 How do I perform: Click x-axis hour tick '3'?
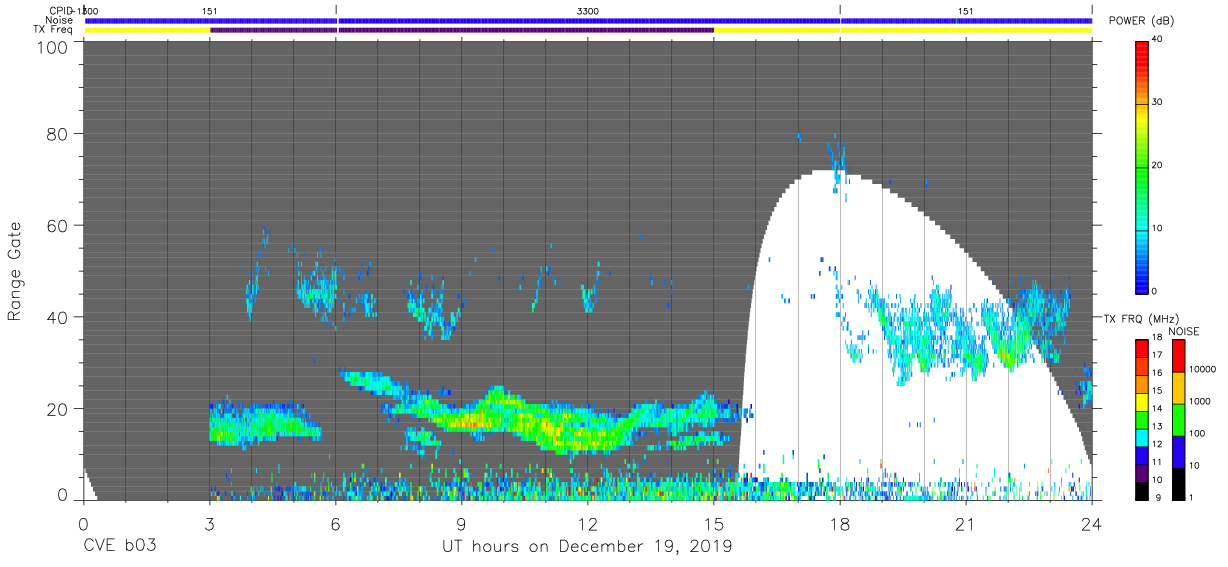[x=210, y=524]
